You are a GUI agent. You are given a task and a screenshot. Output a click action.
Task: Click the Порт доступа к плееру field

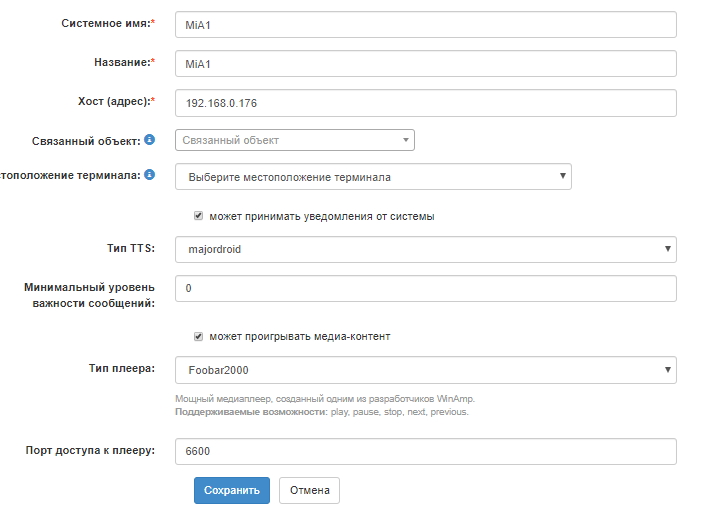[425, 452]
